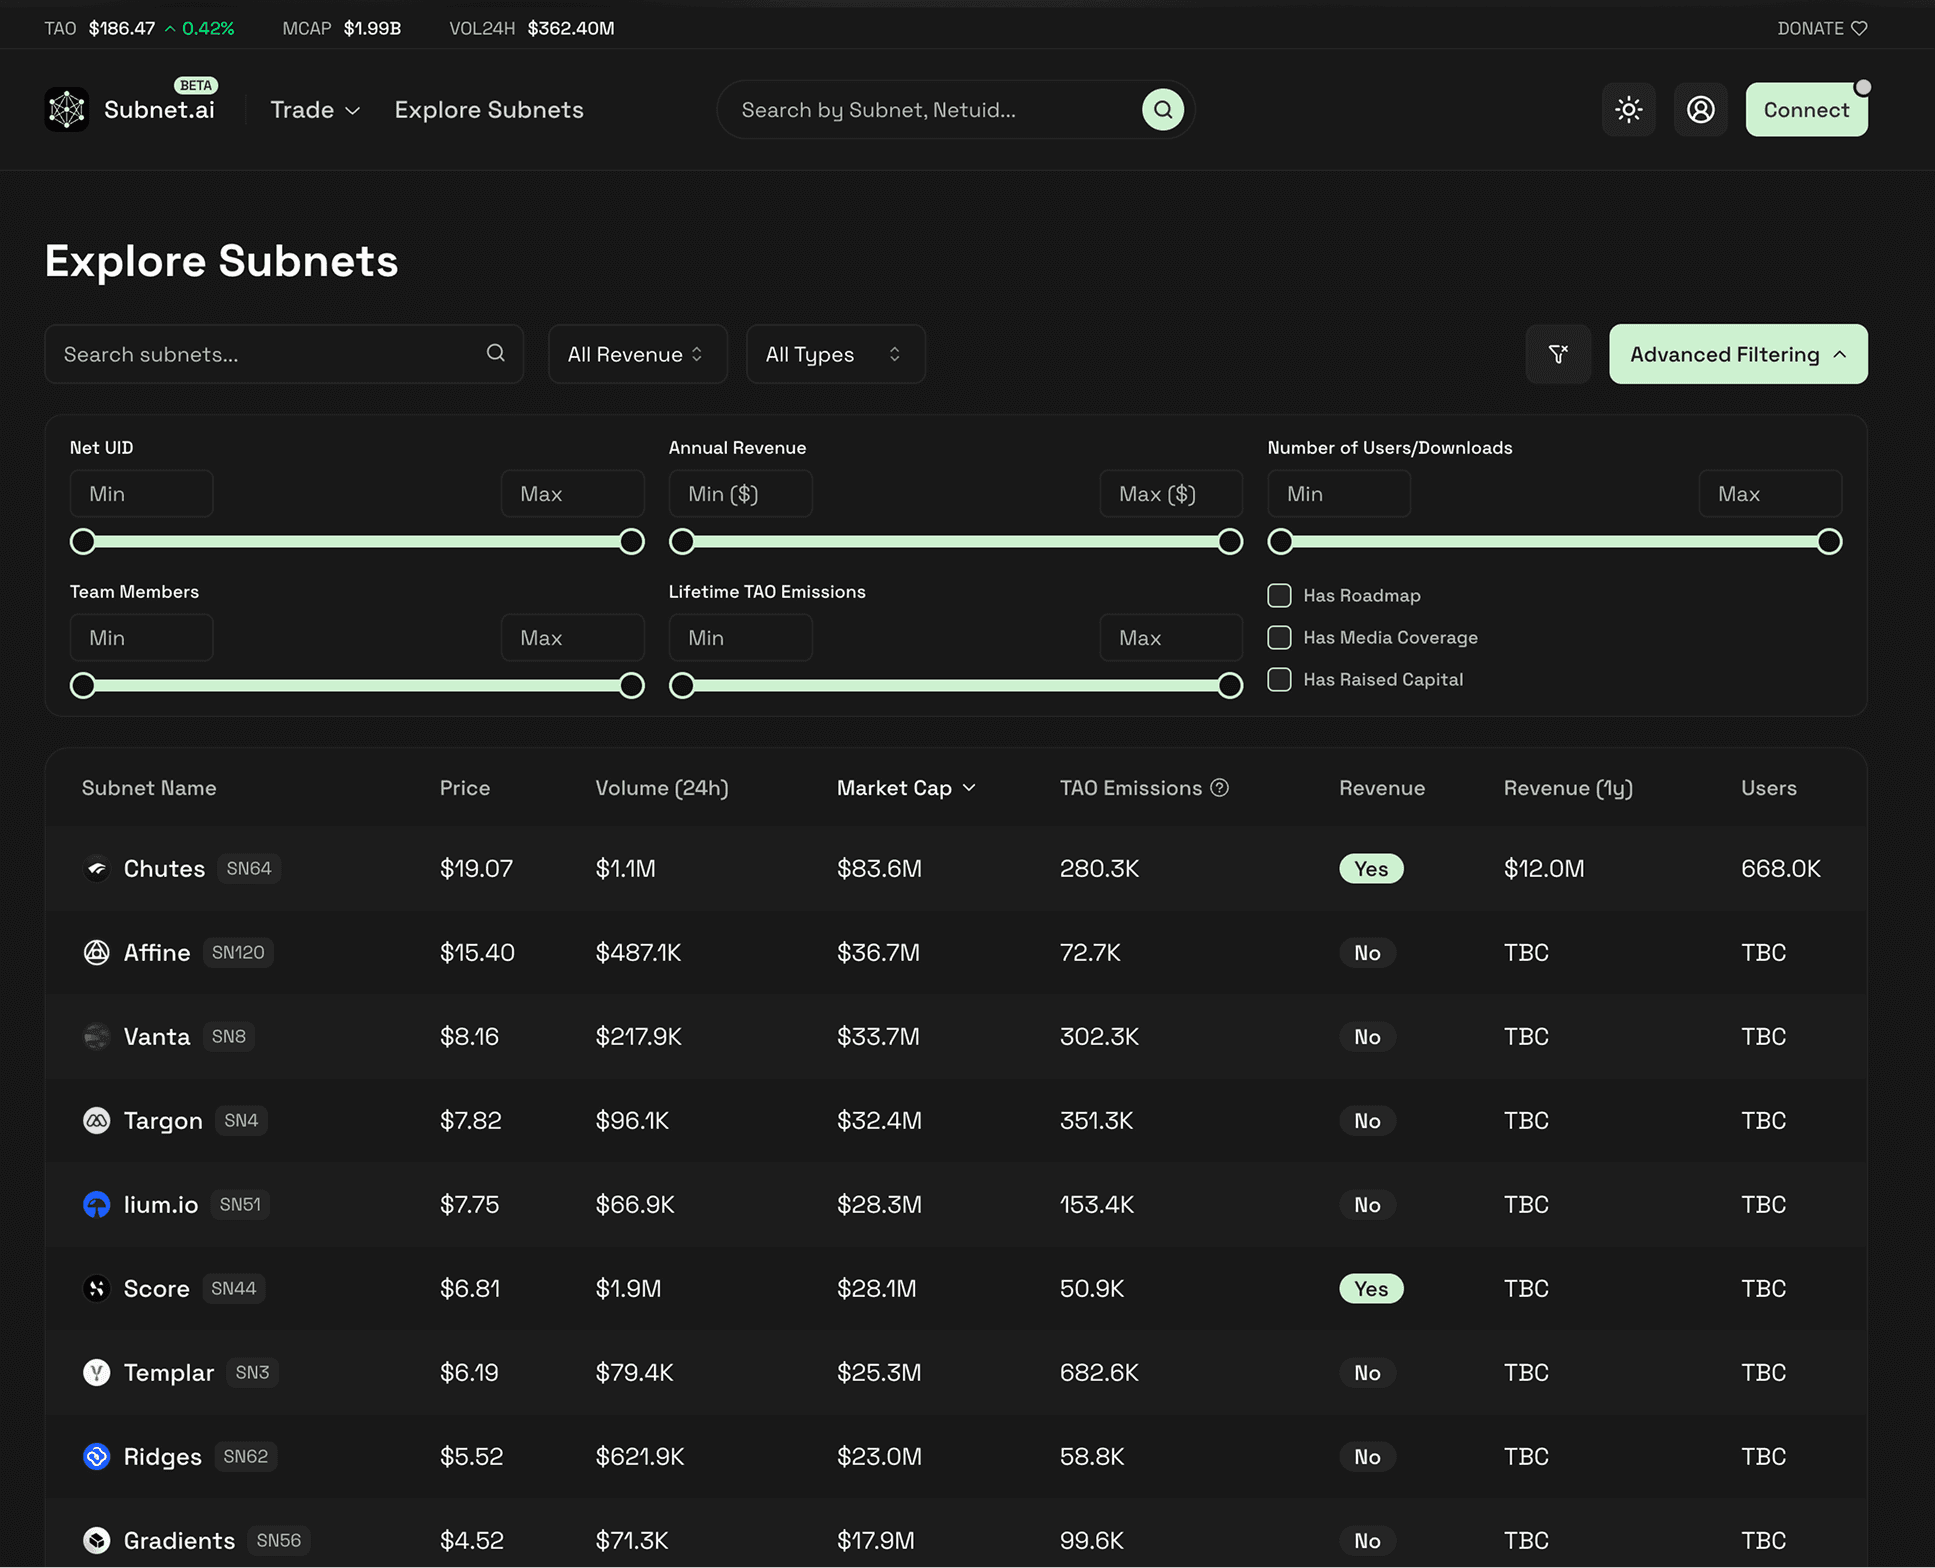Viewport: 1935px width, 1568px height.
Task: Open the All Revenue dropdown
Action: pos(636,354)
